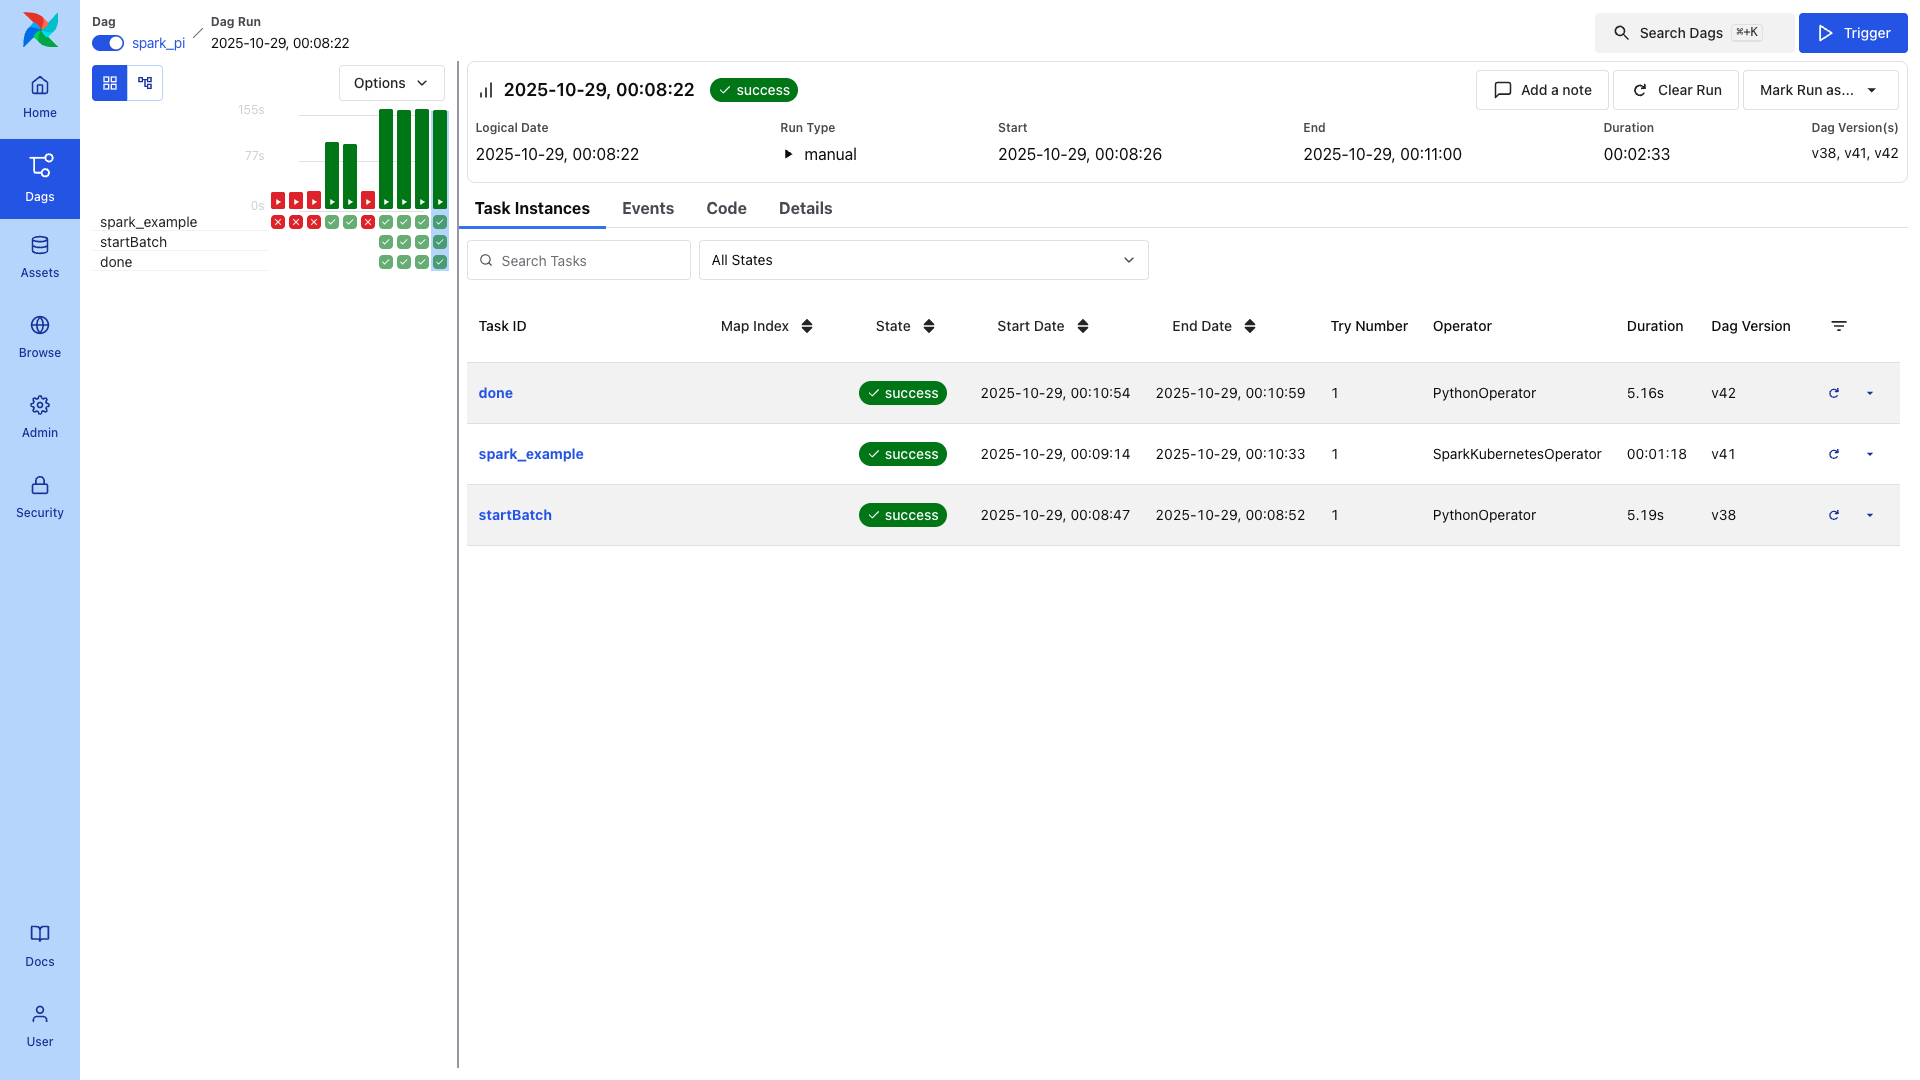Sort tasks by Start Date
1920x1080 pixels.
[x=1084, y=326]
